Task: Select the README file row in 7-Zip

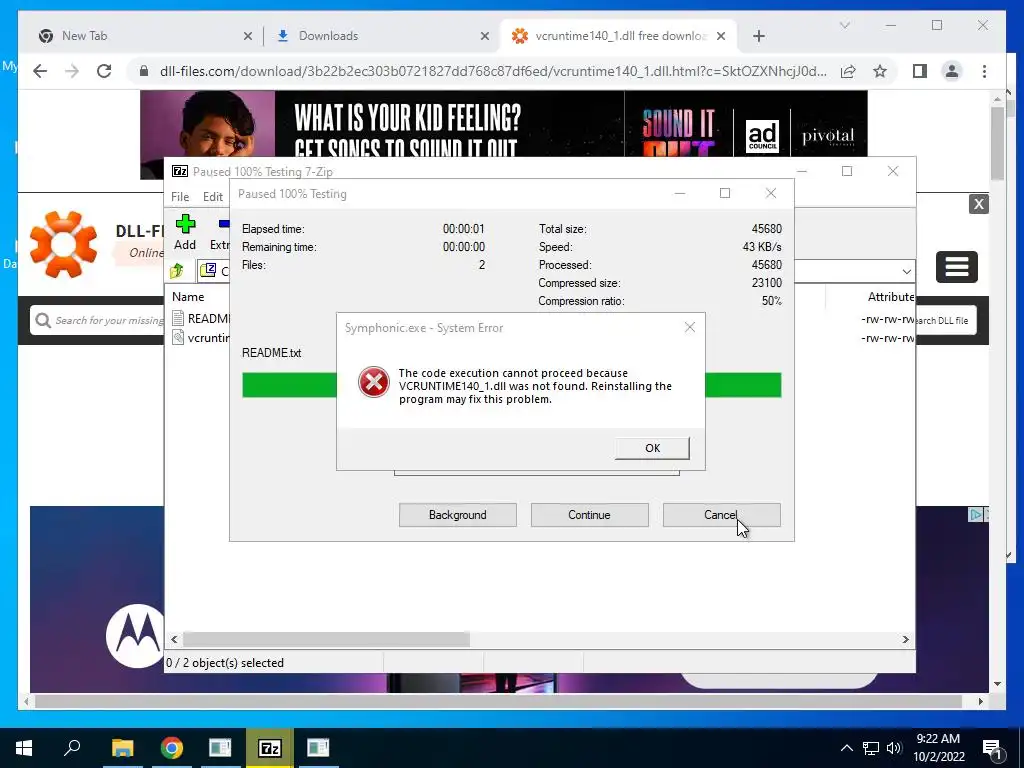Action: pyautogui.click(x=201, y=318)
